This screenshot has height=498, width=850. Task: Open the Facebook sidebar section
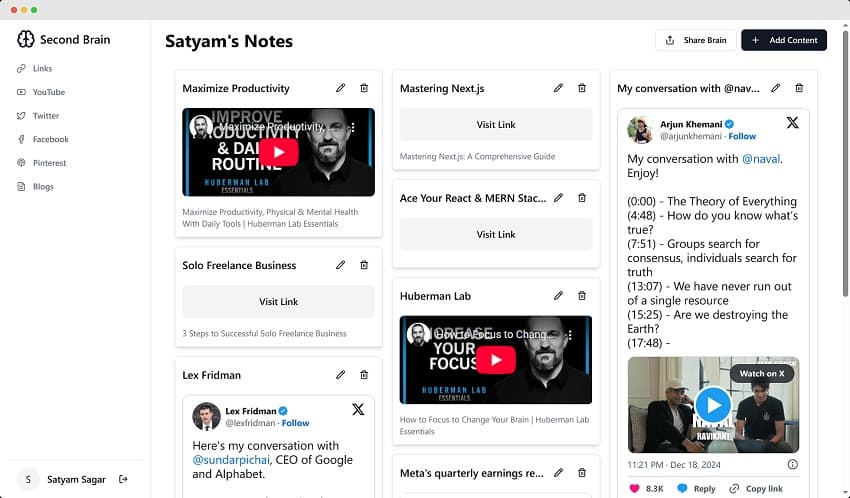point(43,139)
